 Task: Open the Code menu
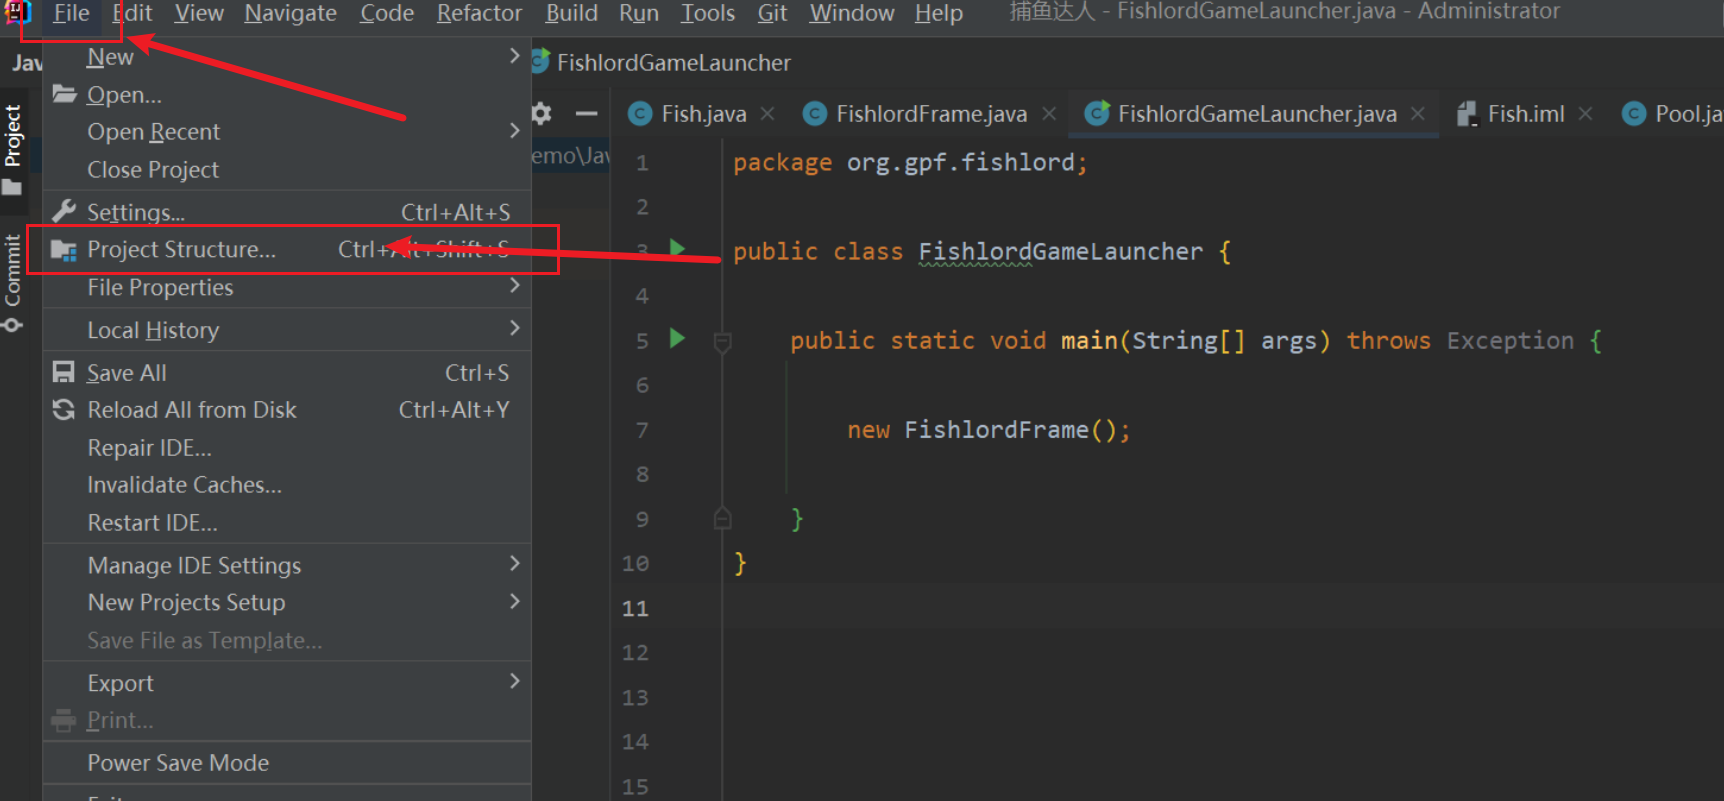coord(387,13)
